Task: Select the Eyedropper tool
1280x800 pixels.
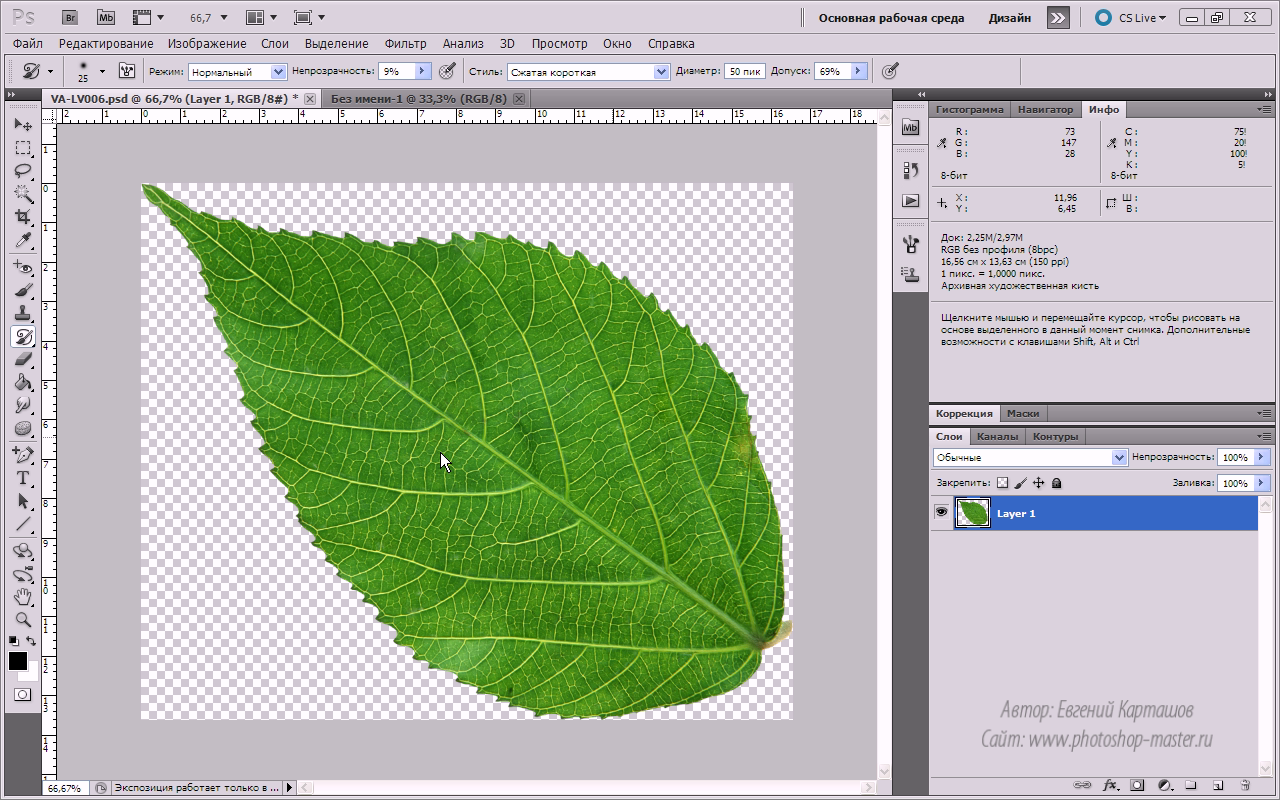Action: pos(23,241)
